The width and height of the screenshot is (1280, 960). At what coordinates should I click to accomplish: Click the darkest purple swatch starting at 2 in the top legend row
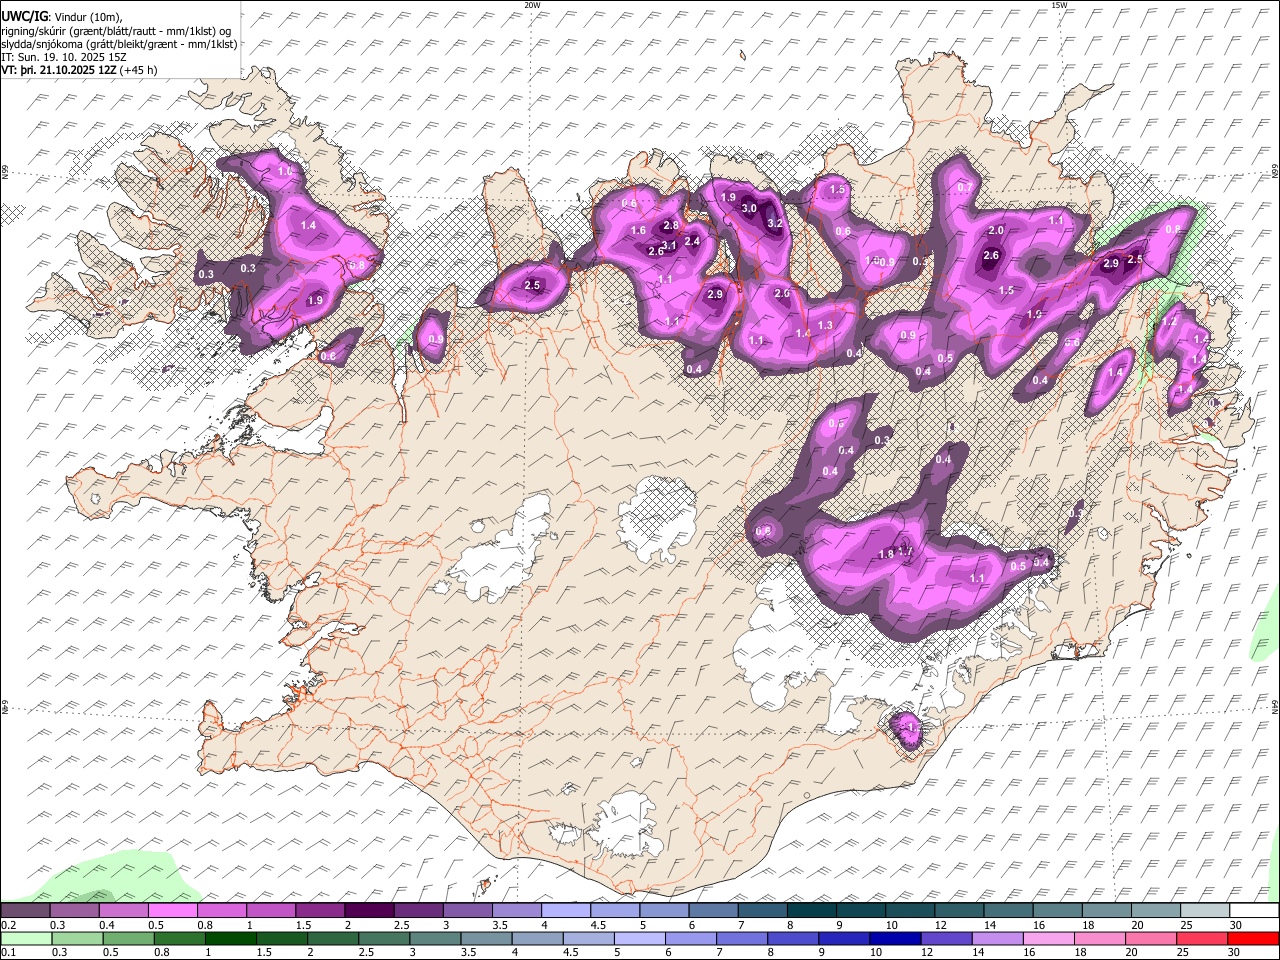click(x=369, y=910)
